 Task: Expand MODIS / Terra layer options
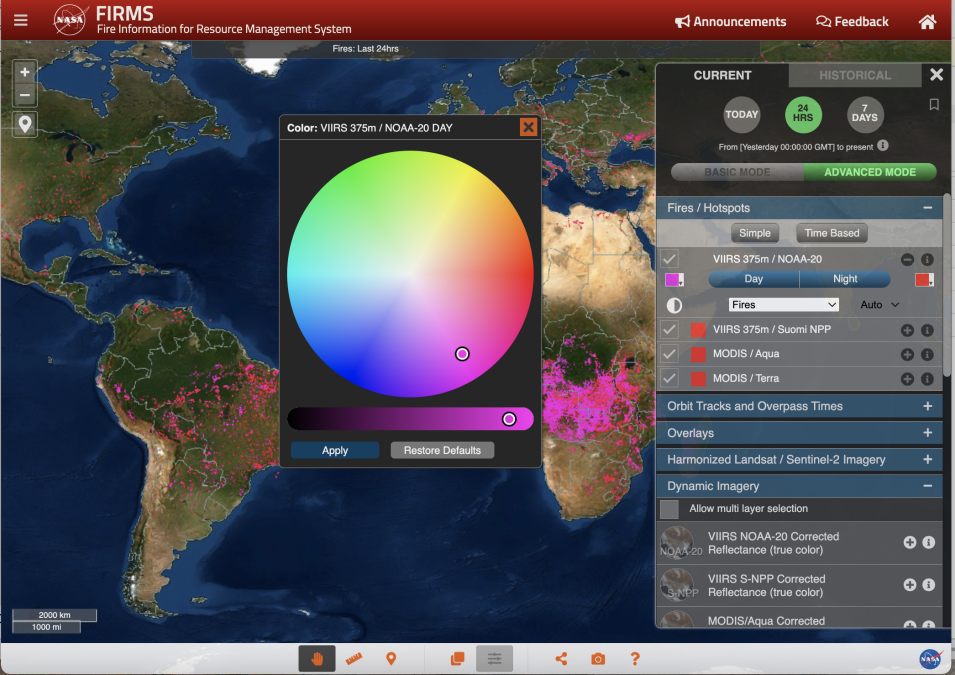[x=907, y=379]
